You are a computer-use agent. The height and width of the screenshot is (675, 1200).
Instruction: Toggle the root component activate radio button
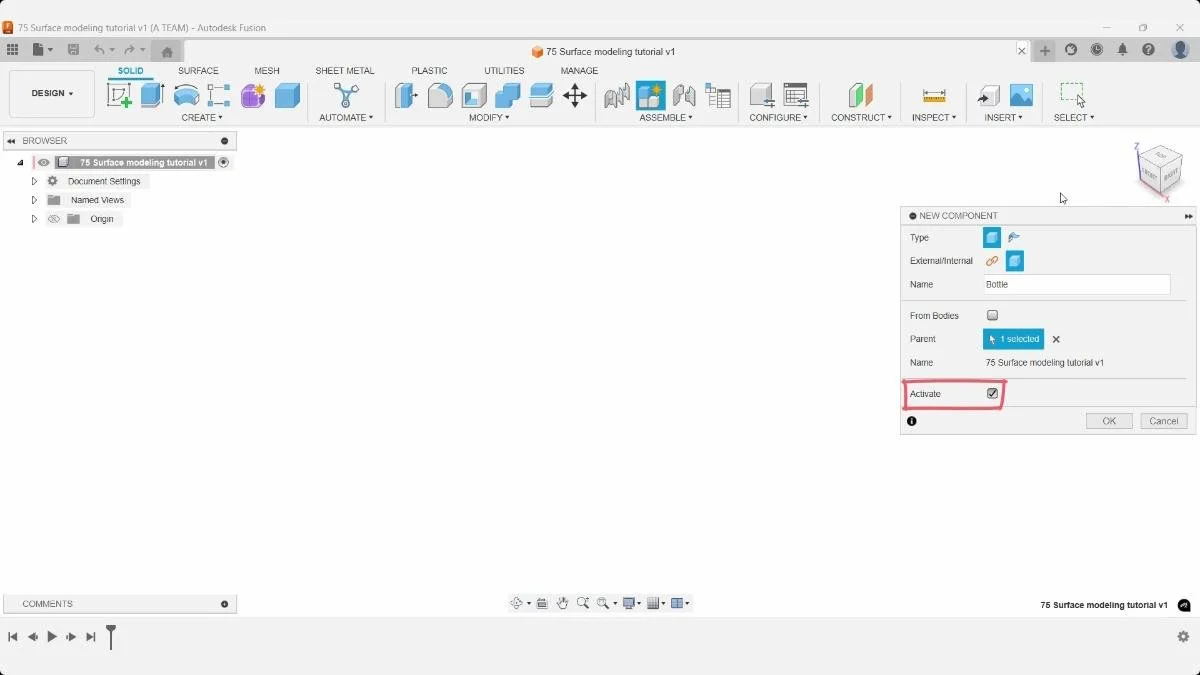(x=224, y=162)
